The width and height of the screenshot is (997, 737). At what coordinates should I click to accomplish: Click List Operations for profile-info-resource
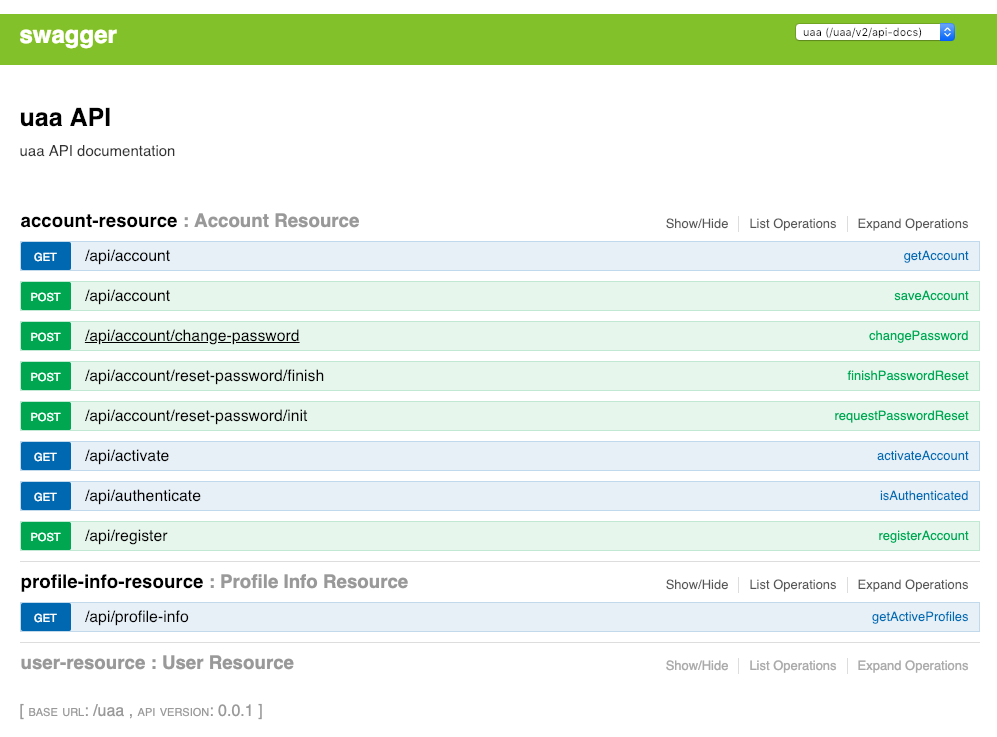[792, 584]
